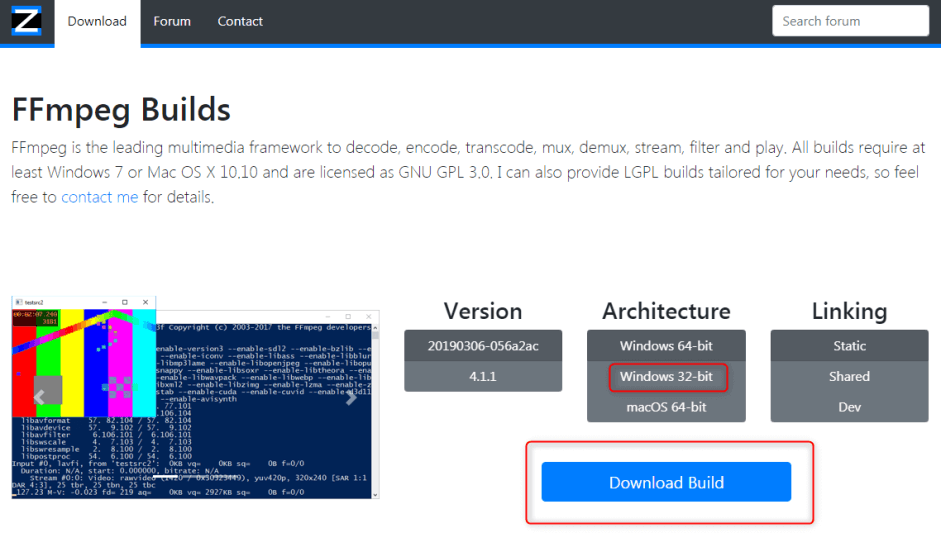The width and height of the screenshot is (941, 533).
Task: Click the Download Build button
Action: (x=666, y=482)
